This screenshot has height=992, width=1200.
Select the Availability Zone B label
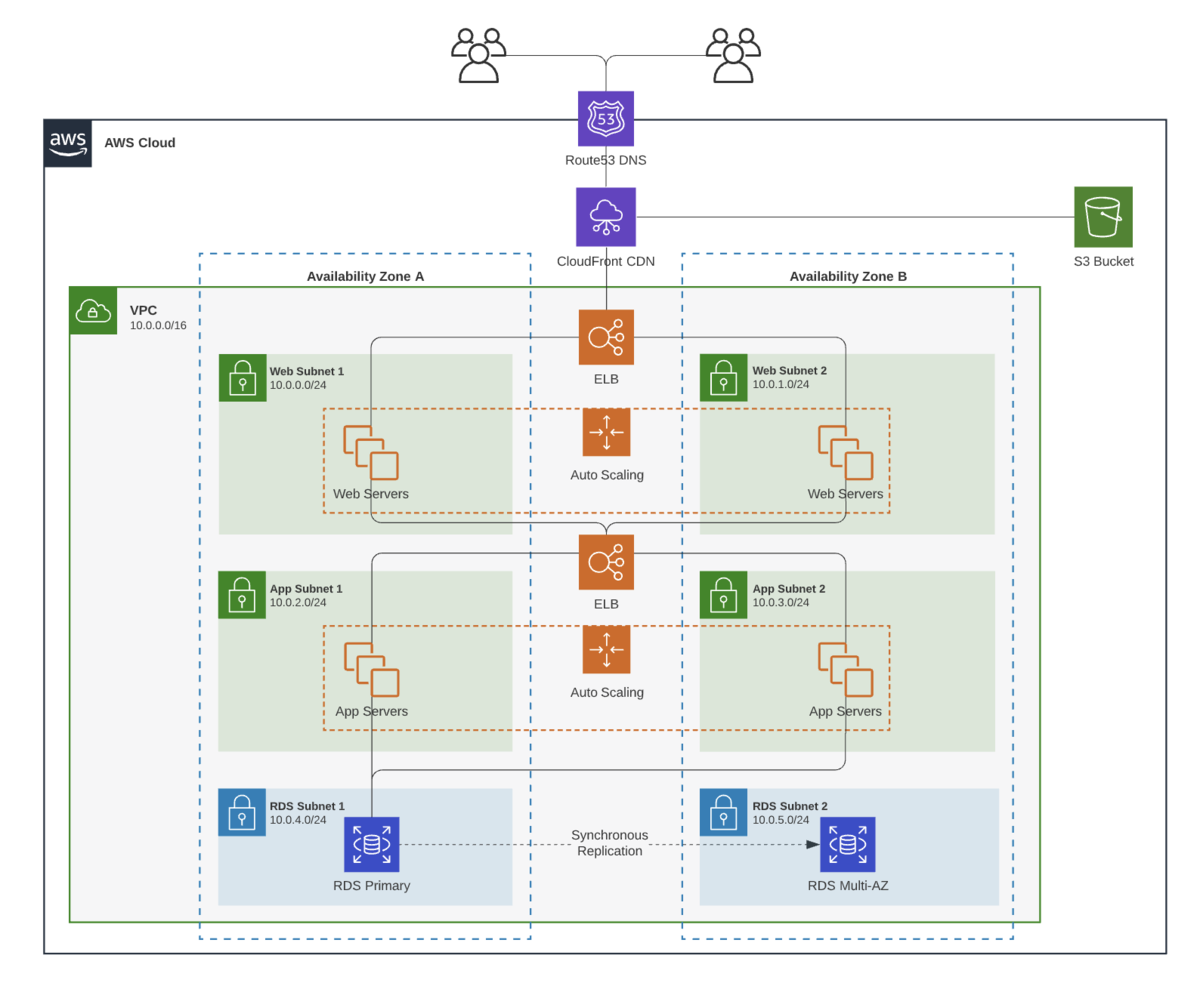848,277
